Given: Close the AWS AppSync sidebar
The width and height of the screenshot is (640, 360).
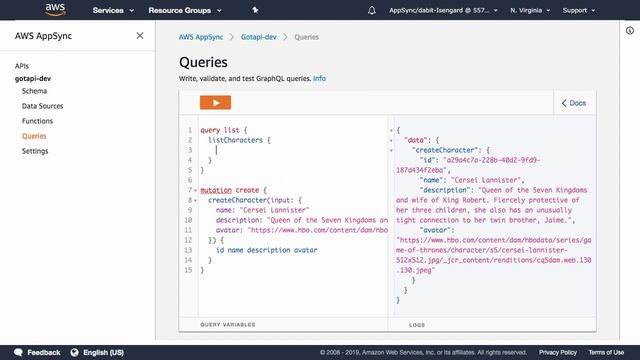Looking at the screenshot, I should pos(140,36).
